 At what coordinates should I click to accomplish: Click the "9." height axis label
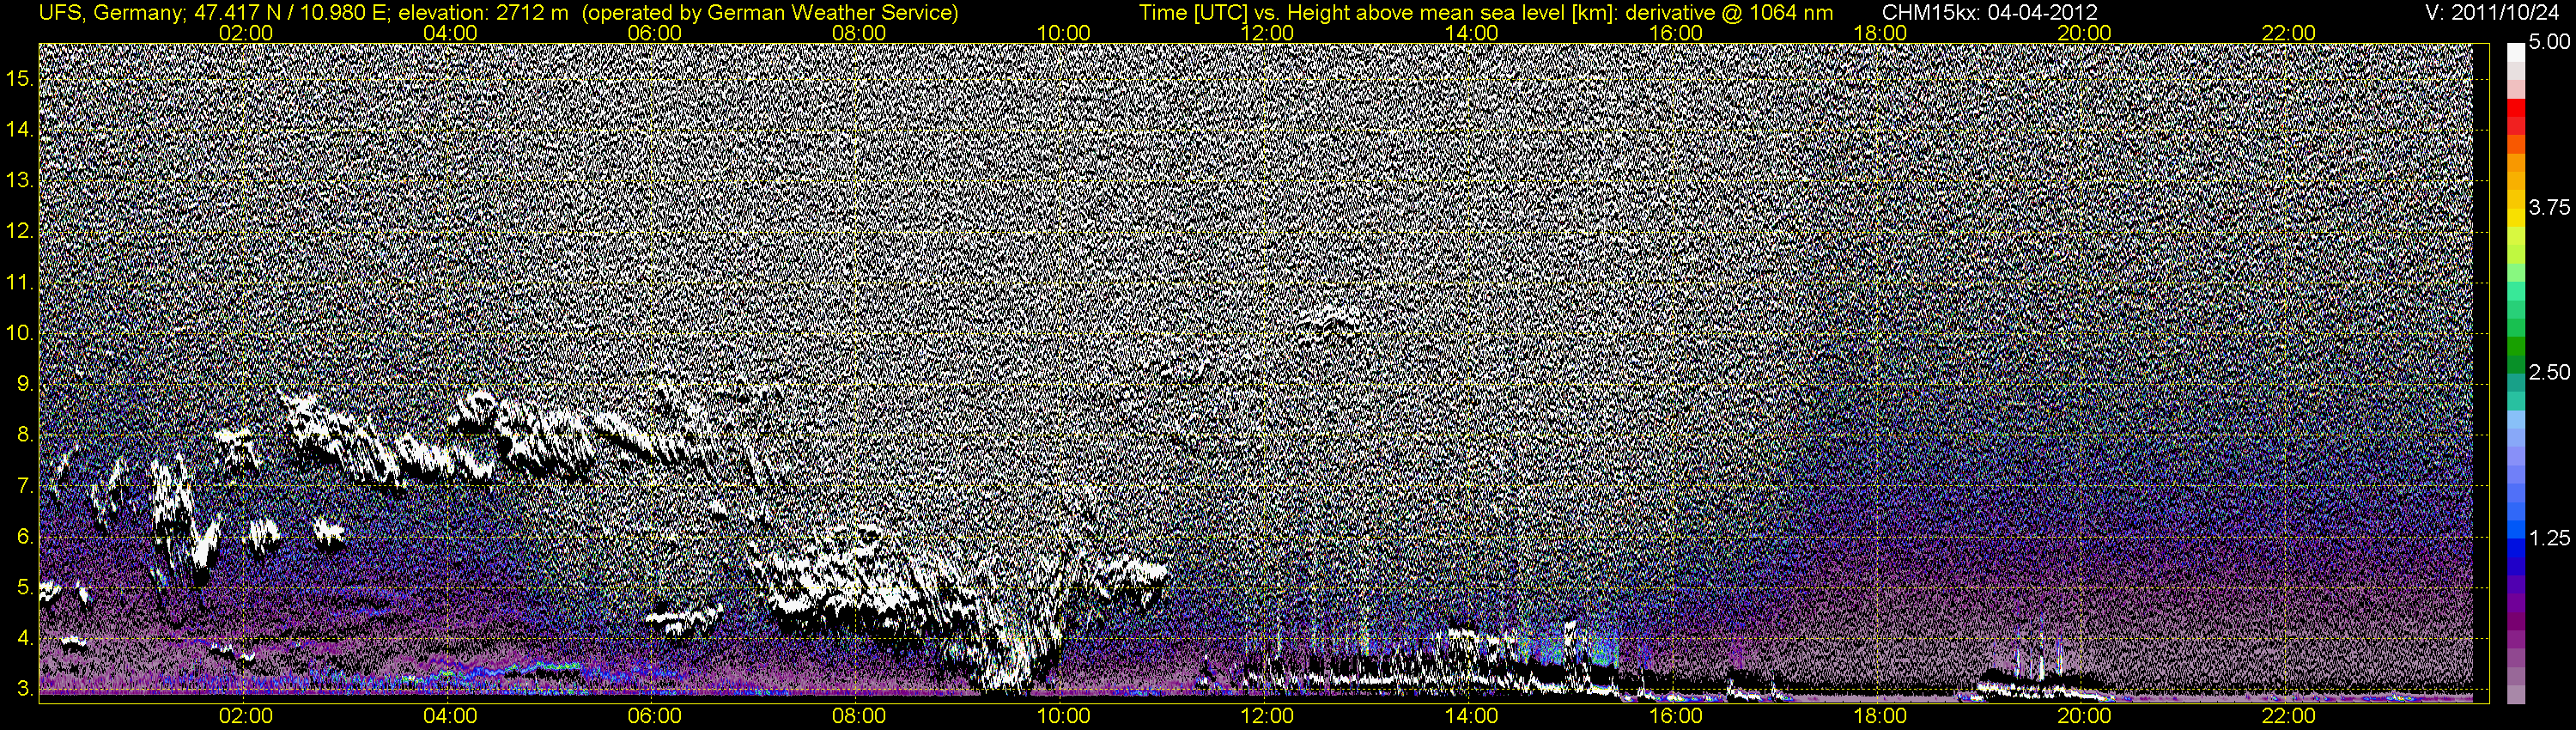(26, 384)
